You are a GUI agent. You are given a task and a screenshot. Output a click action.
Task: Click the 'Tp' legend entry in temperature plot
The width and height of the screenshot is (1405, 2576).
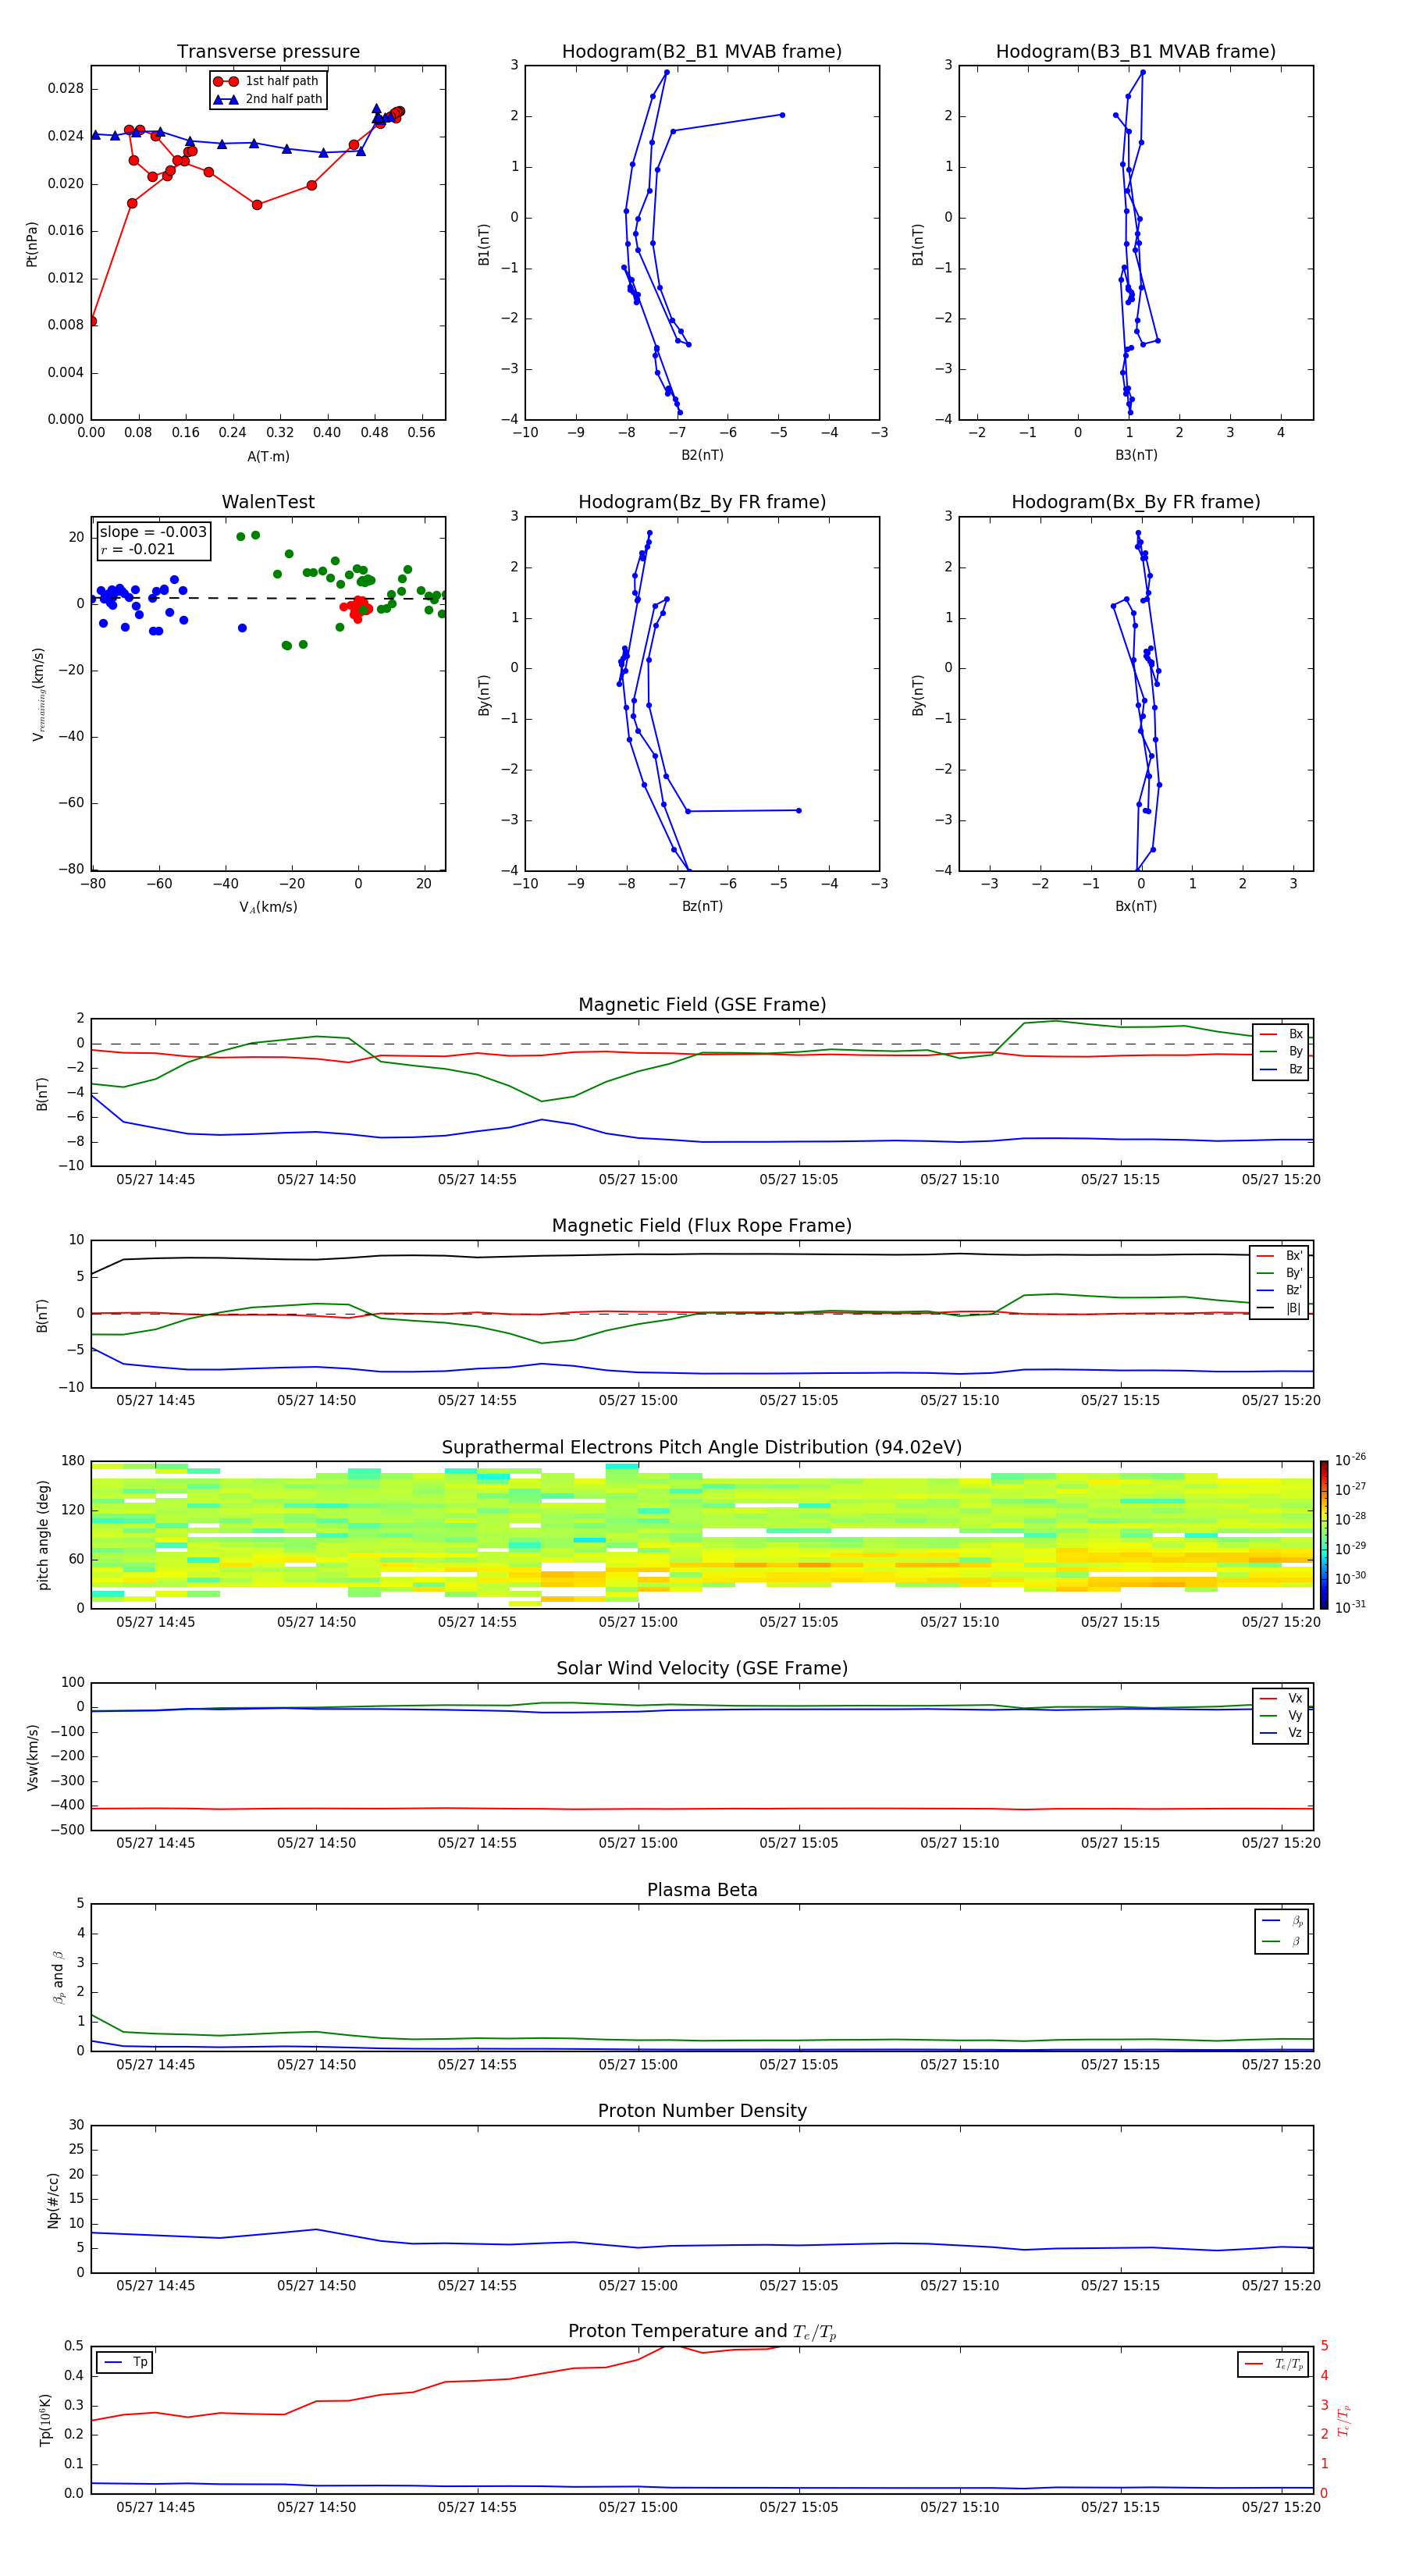click(125, 2363)
